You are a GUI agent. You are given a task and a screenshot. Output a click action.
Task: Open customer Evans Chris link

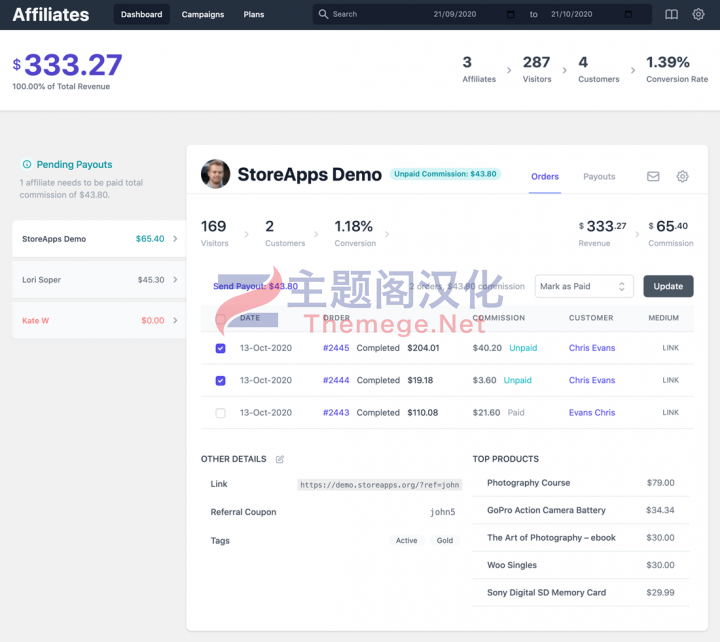pyautogui.click(x=591, y=413)
